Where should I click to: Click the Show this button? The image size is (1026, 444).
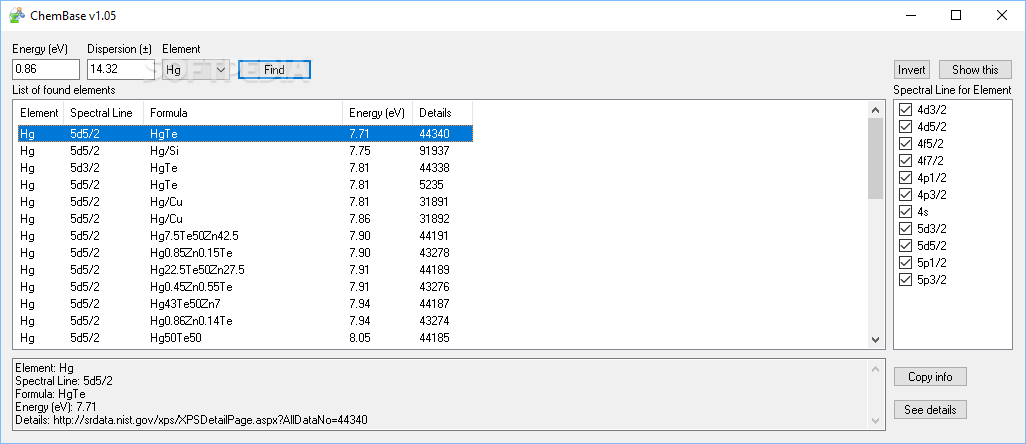click(975, 69)
